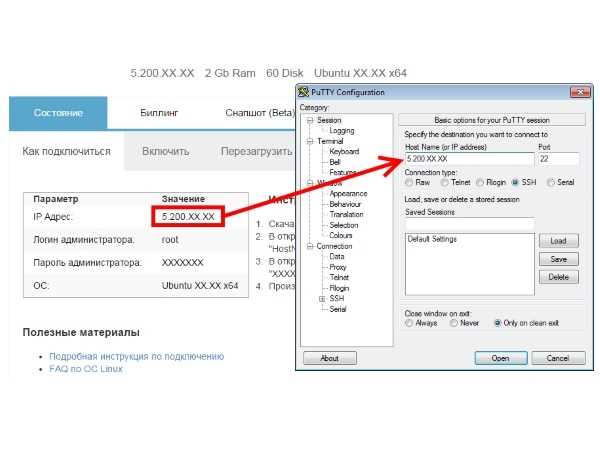Viewport: 600px width, 450px height.
Task: Collapse the Session tree node
Action: click(310, 121)
